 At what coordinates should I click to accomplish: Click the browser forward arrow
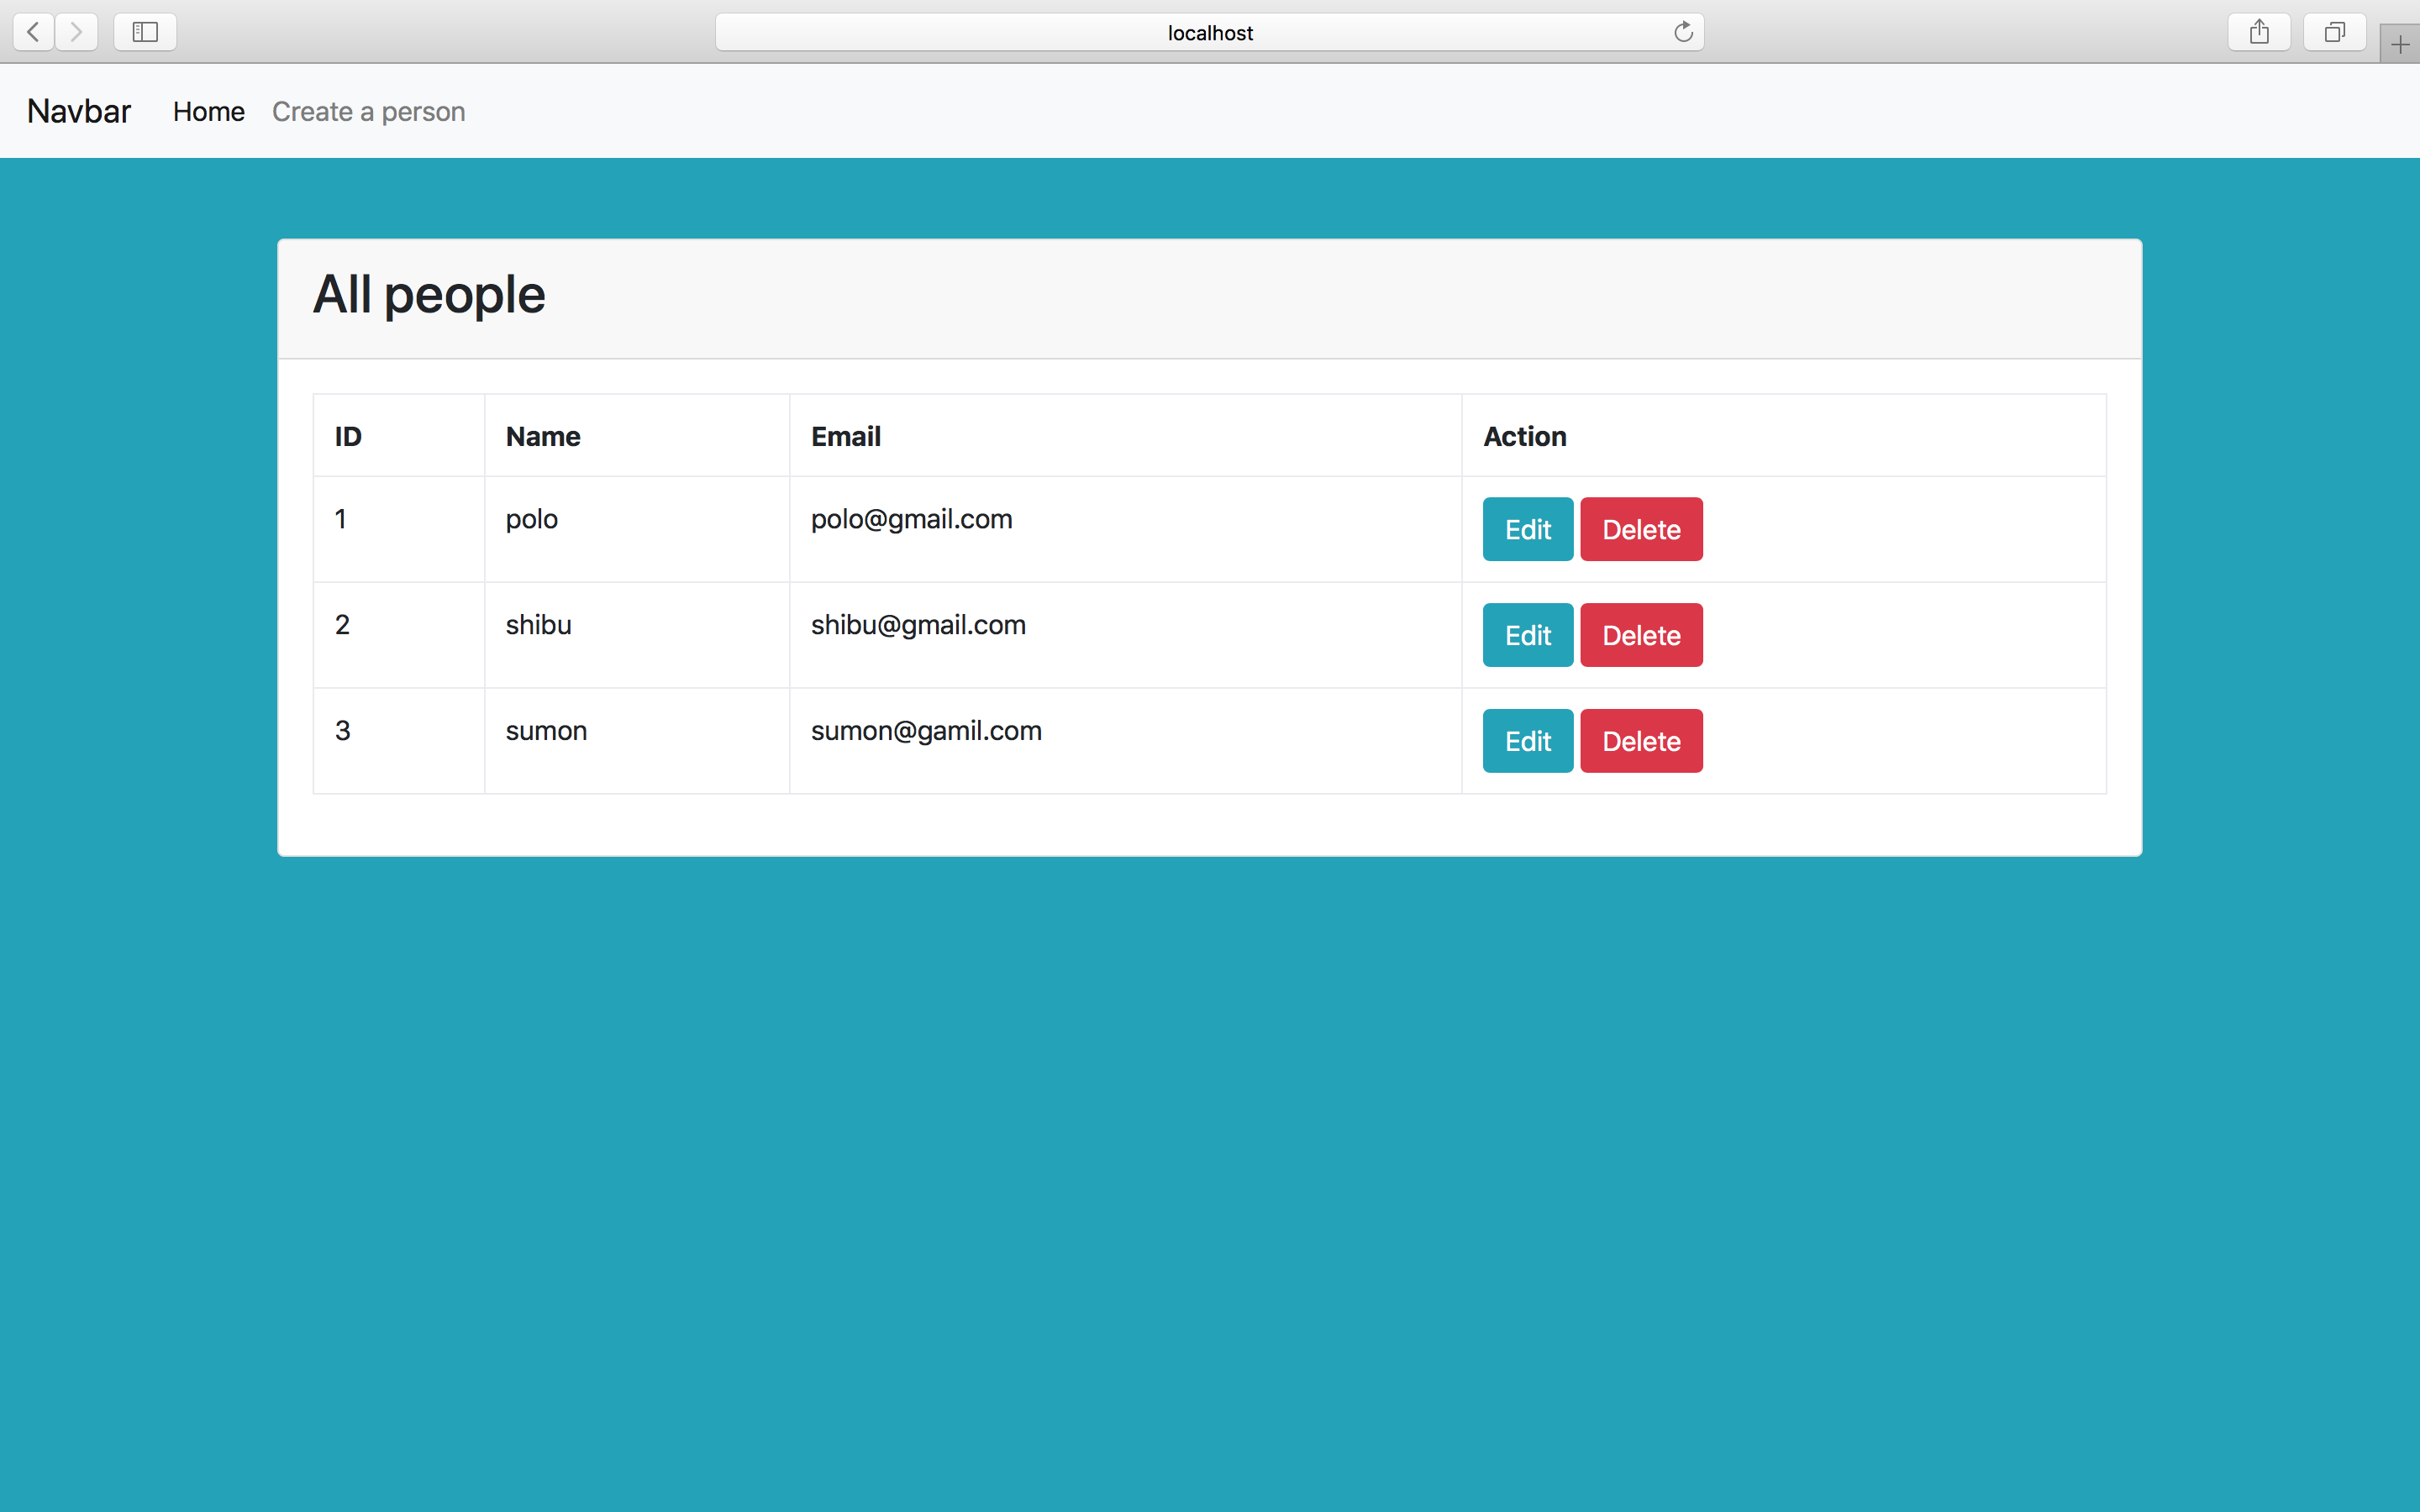click(76, 32)
